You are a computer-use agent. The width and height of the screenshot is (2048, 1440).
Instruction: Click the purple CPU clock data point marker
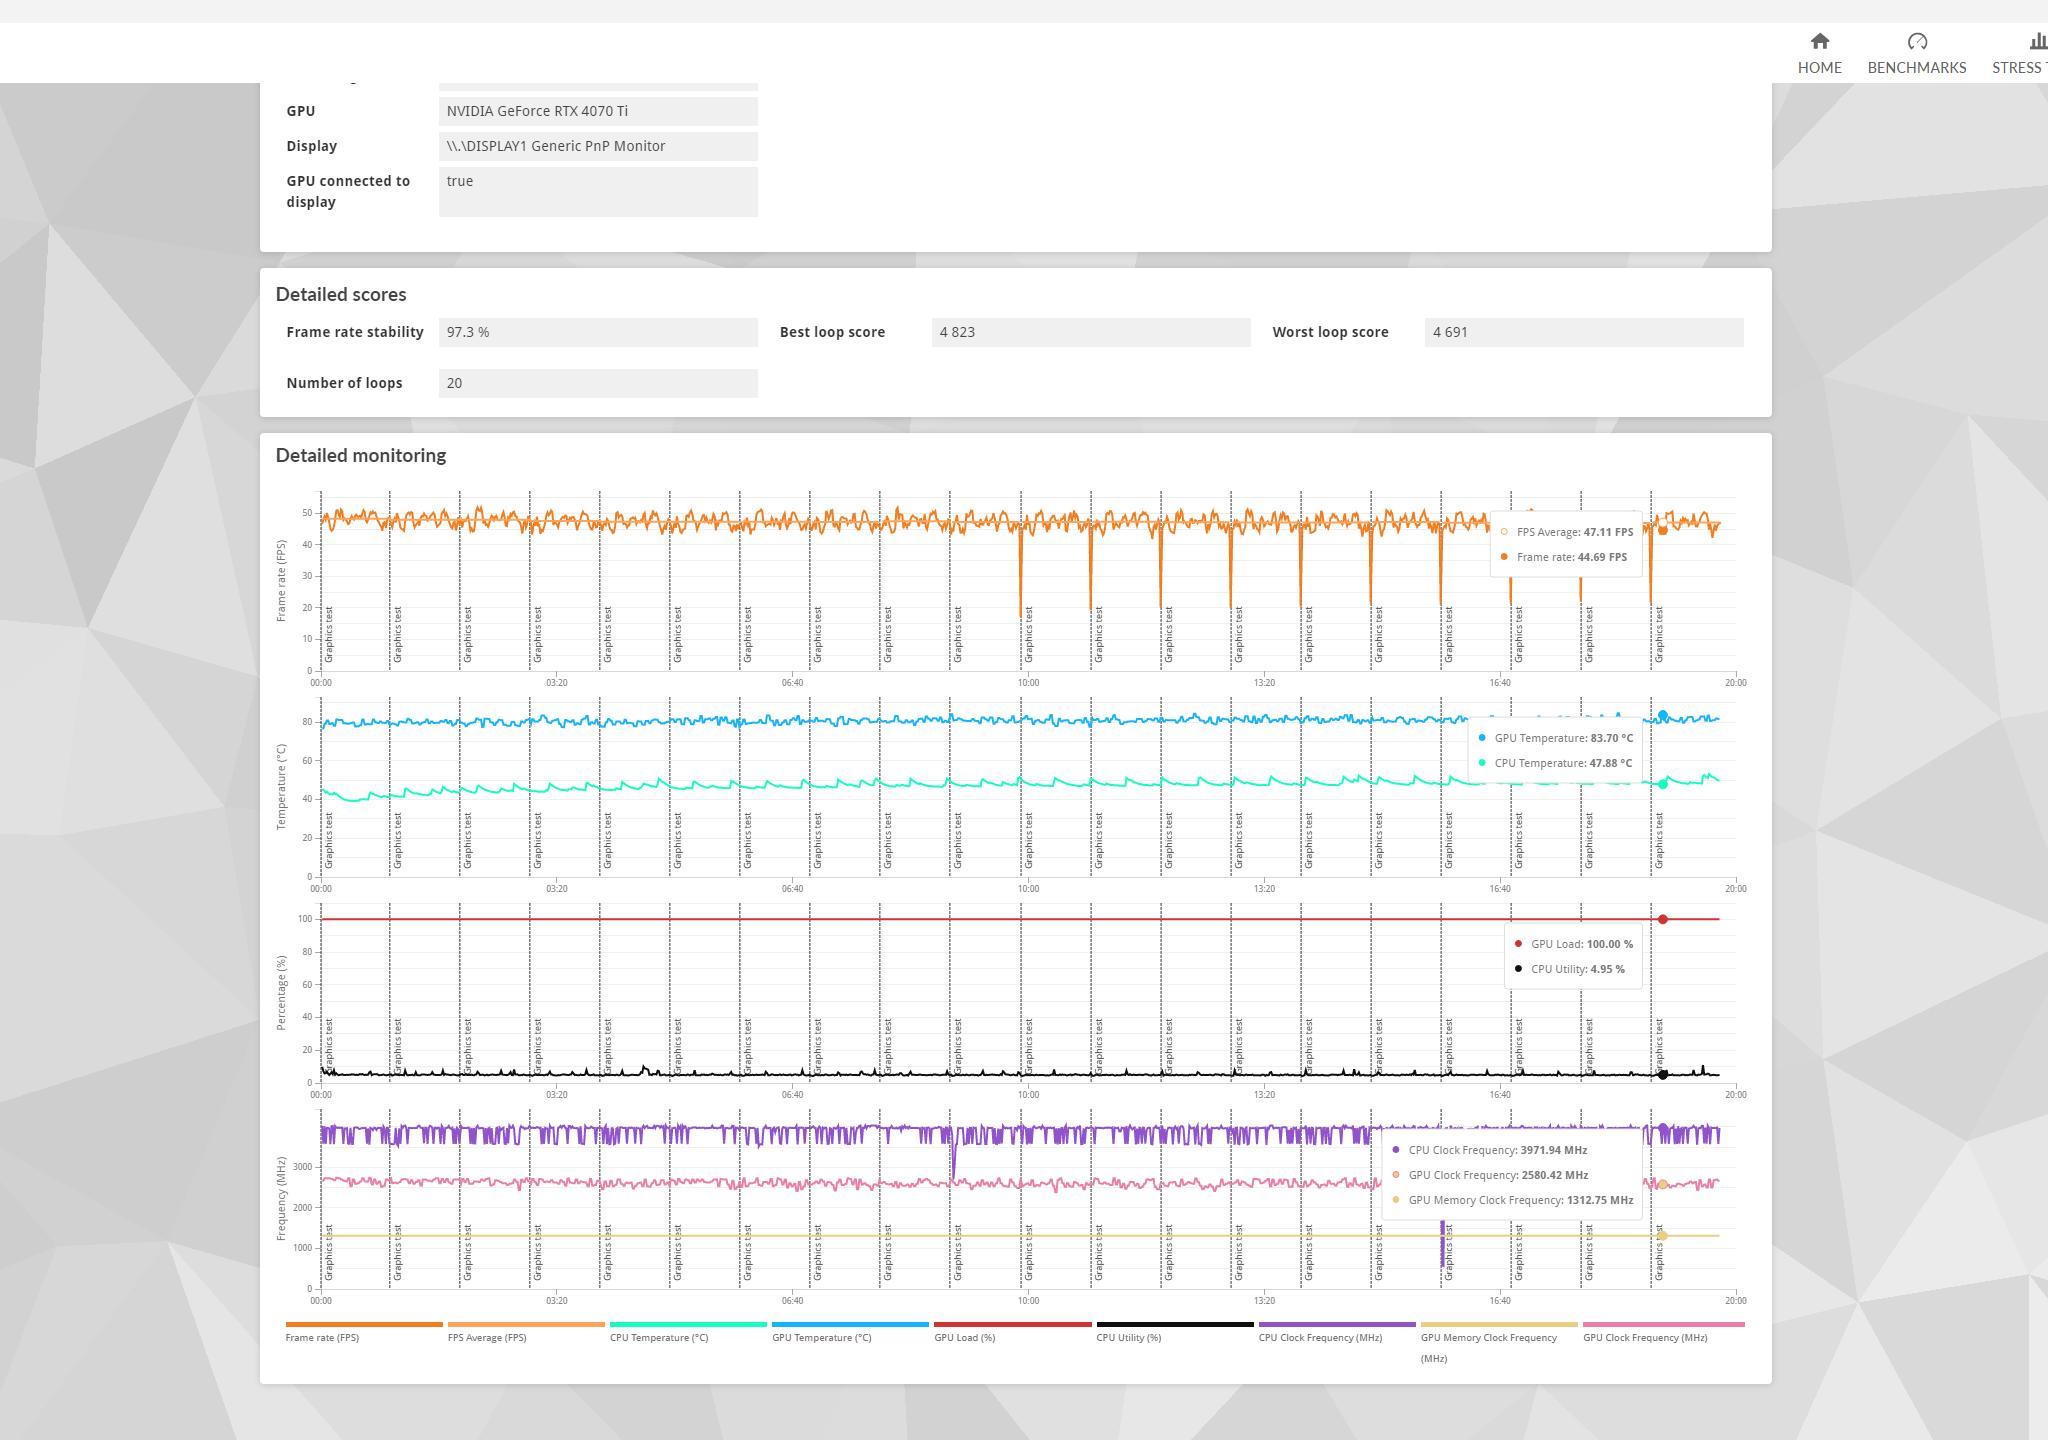pos(1663,1129)
